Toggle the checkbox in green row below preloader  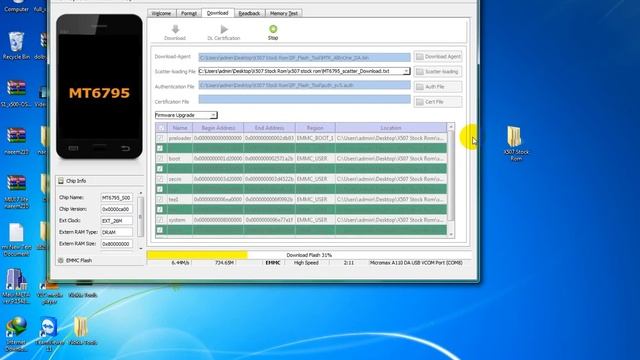(160, 148)
